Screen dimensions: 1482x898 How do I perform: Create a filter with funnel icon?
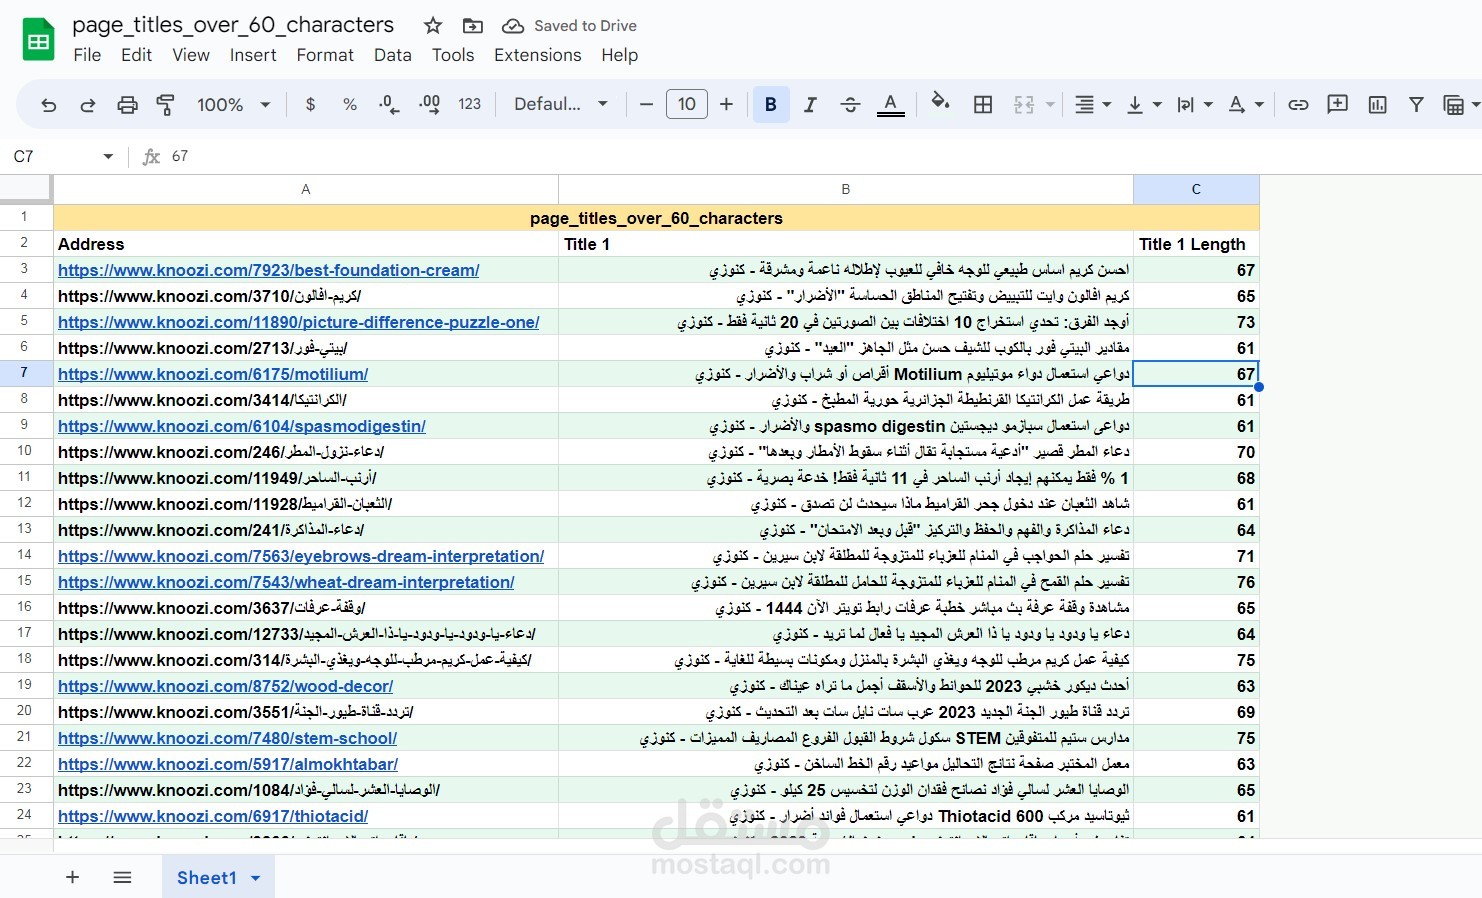click(x=1416, y=104)
